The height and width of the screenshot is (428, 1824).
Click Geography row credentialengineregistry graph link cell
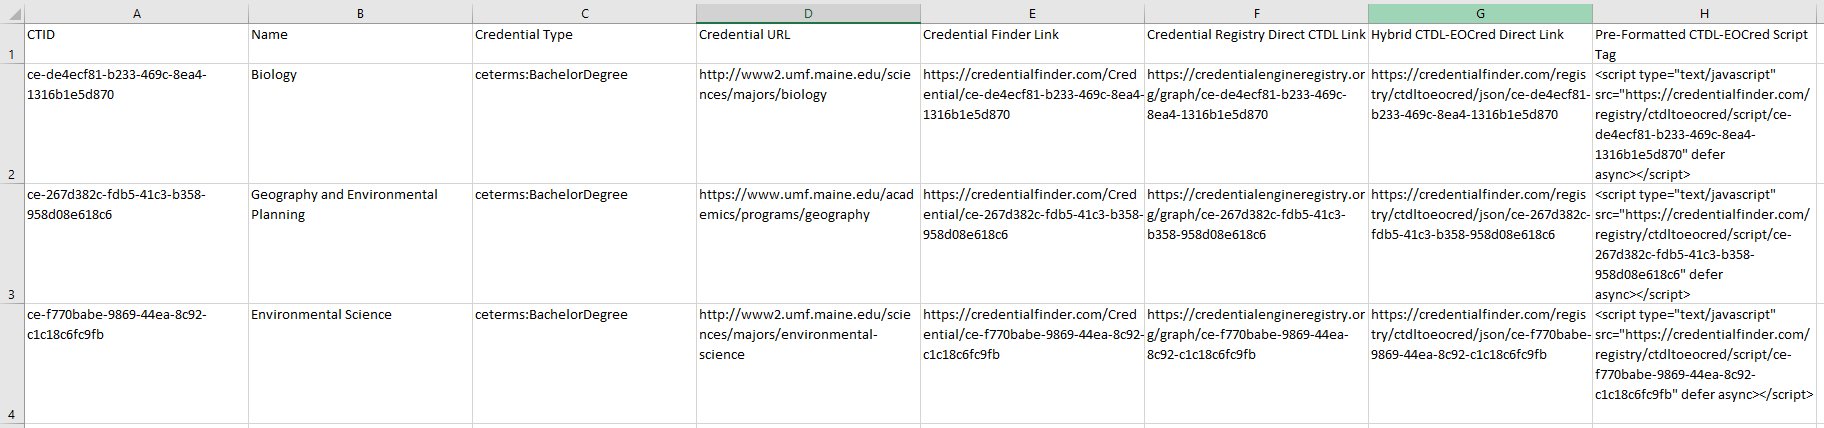tap(1256, 244)
